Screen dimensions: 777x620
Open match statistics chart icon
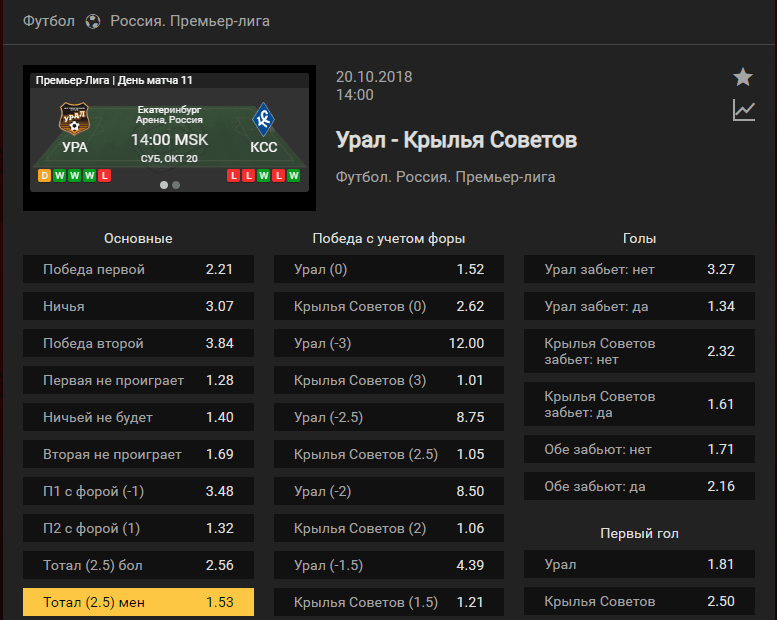coord(744,110)
